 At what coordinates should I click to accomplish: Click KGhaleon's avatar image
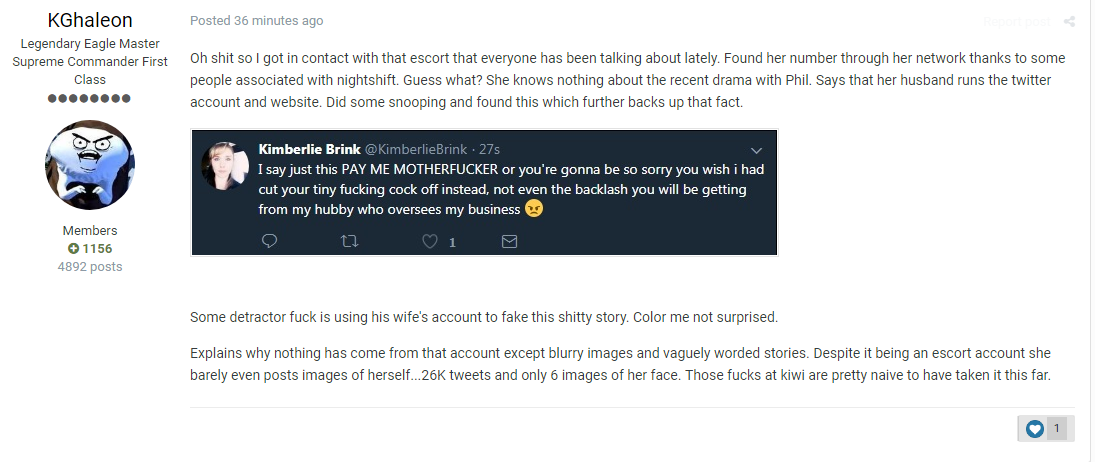pyautogui.click(x=90, y=165)
